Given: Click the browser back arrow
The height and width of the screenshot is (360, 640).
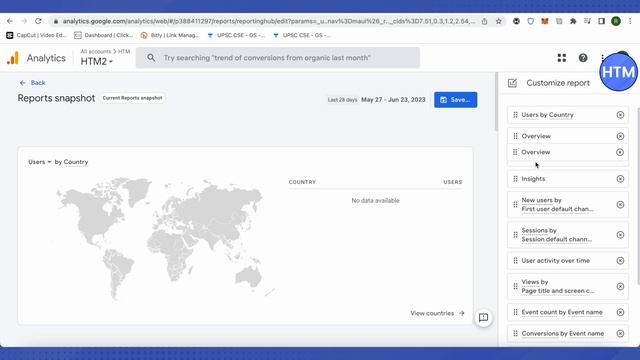Looking at the screenshot, I should click(10, 21).
